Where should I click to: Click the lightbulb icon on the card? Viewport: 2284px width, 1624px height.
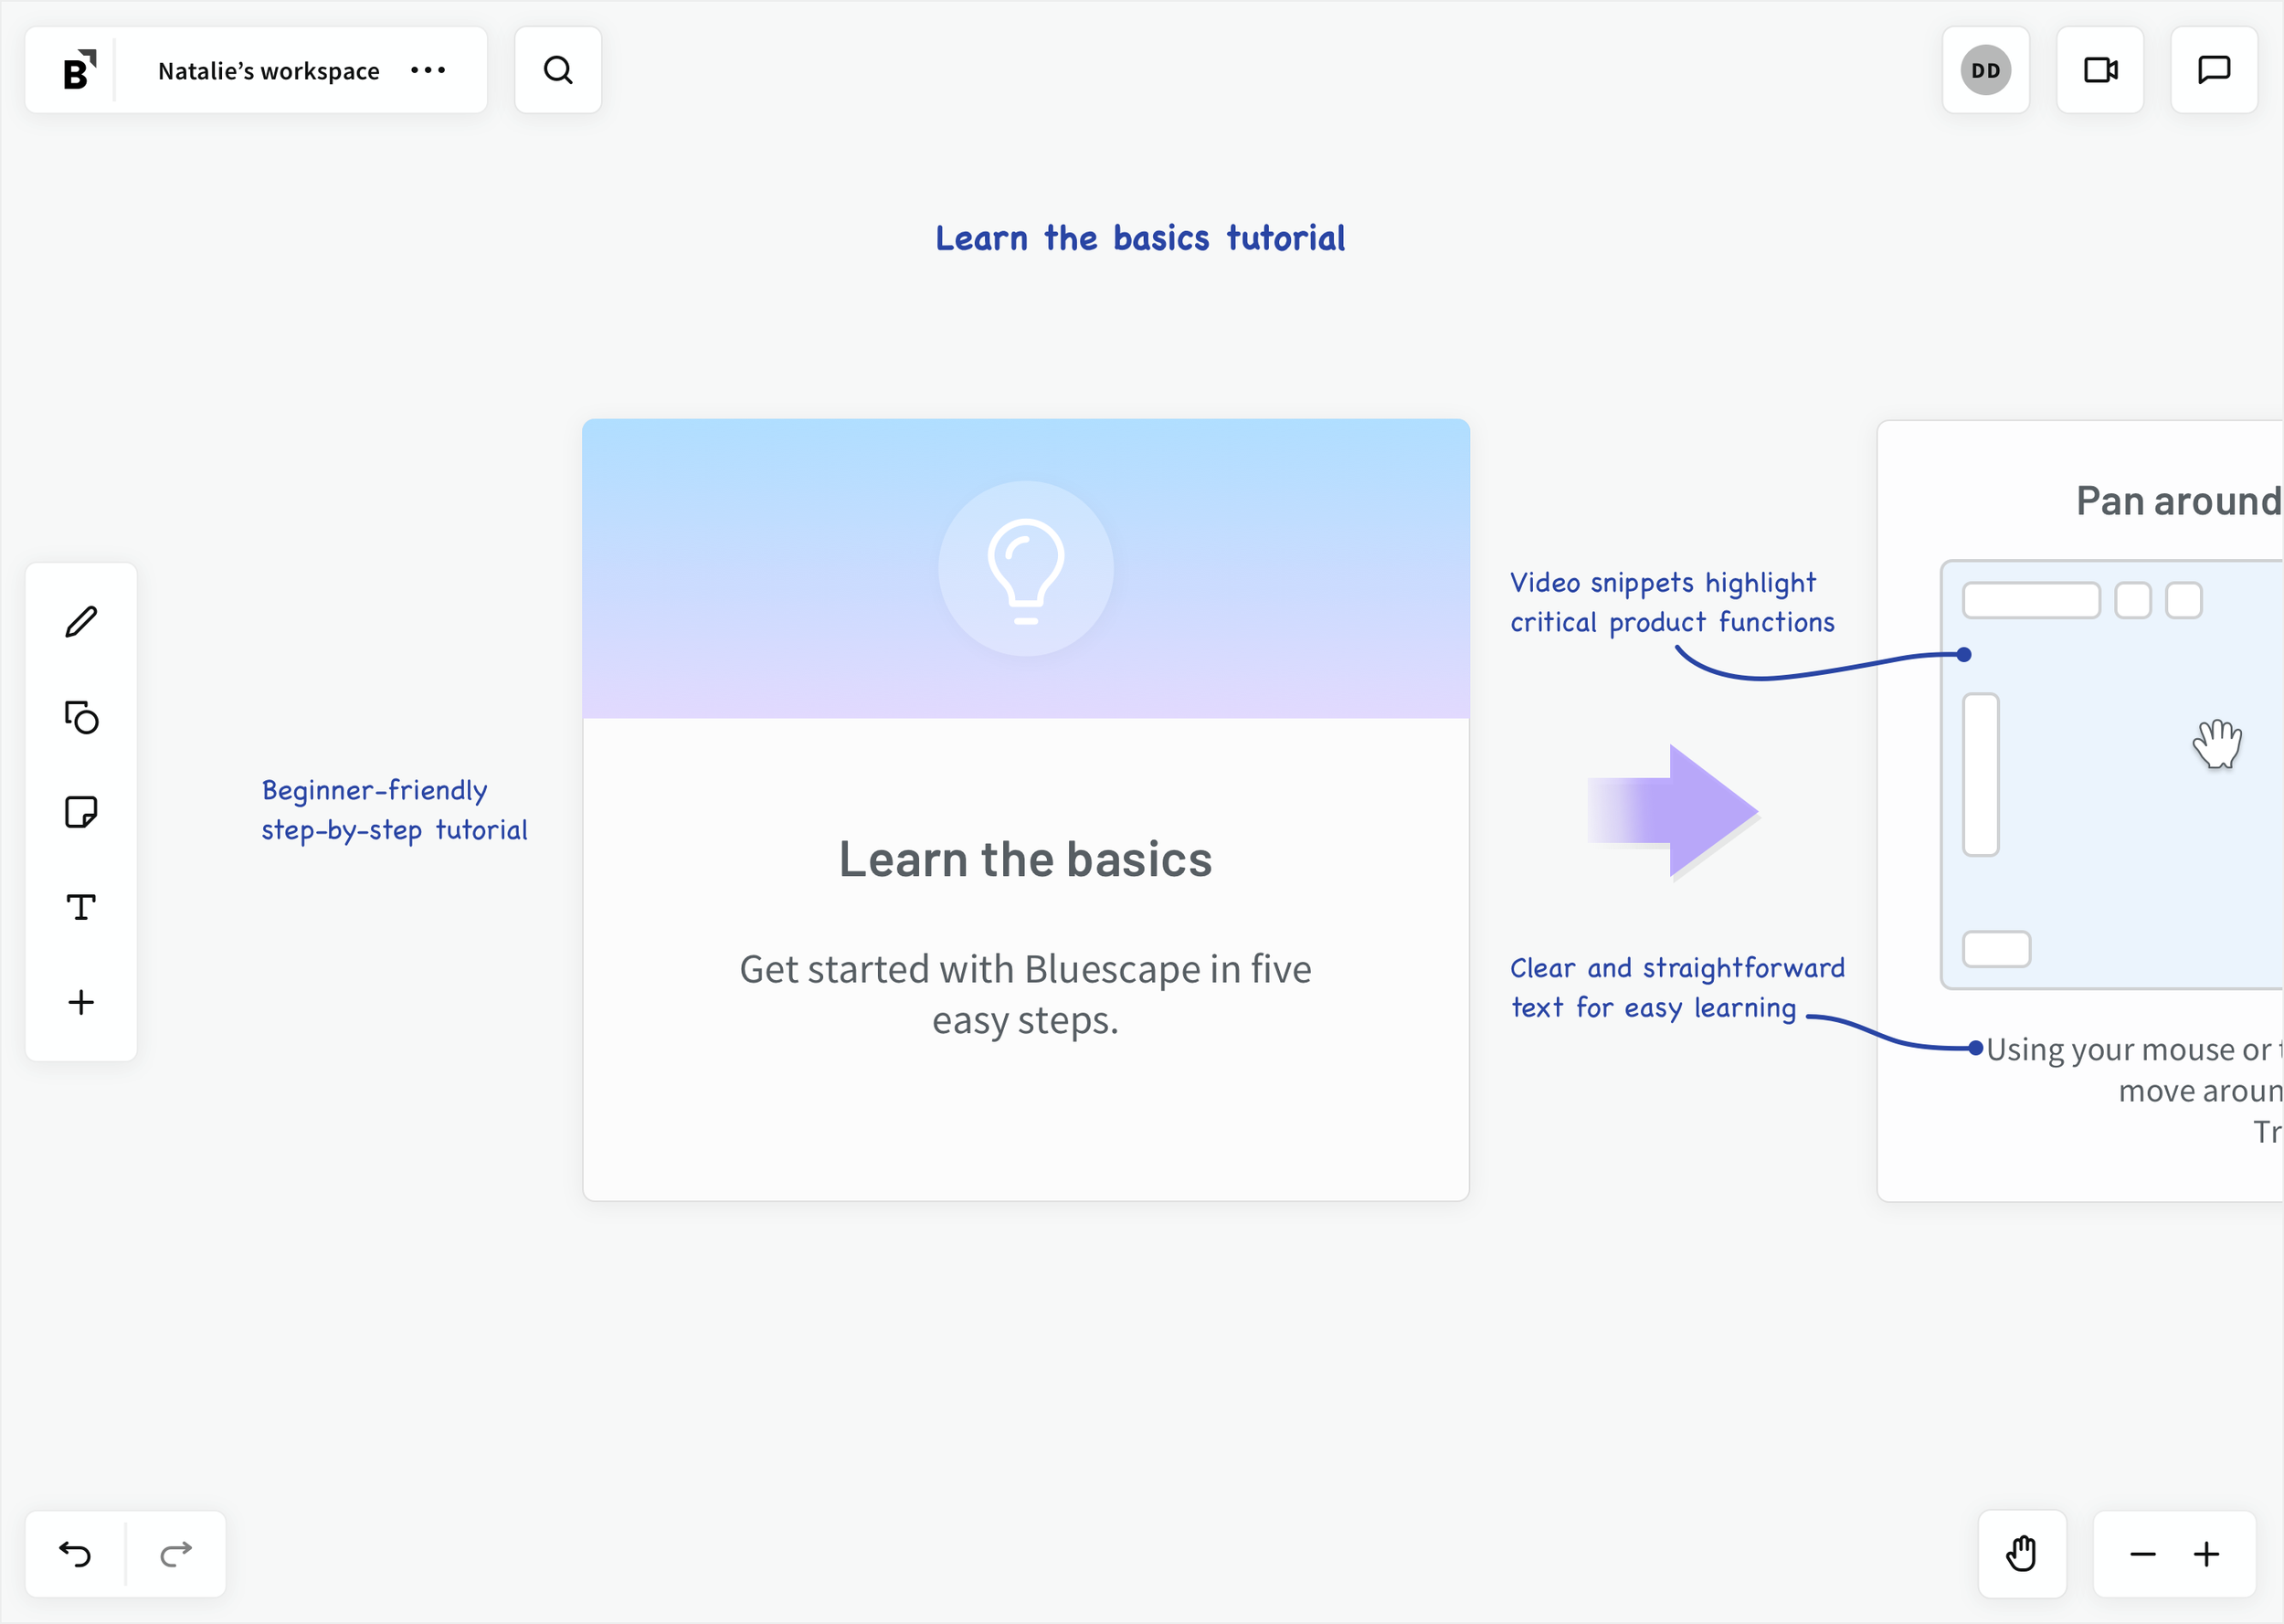point(1026,569)
